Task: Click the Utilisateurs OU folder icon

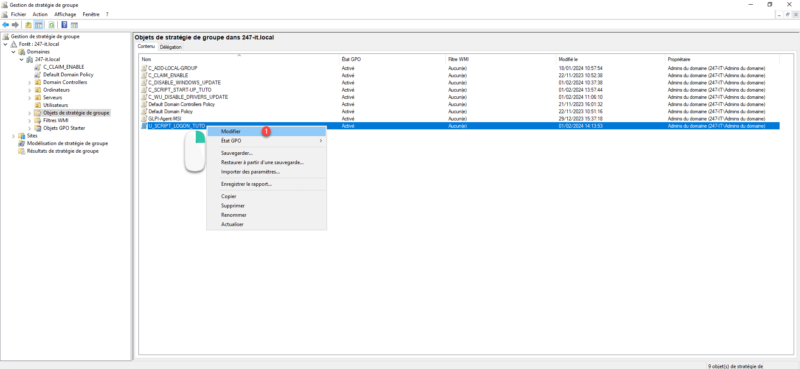Action: 38,105
